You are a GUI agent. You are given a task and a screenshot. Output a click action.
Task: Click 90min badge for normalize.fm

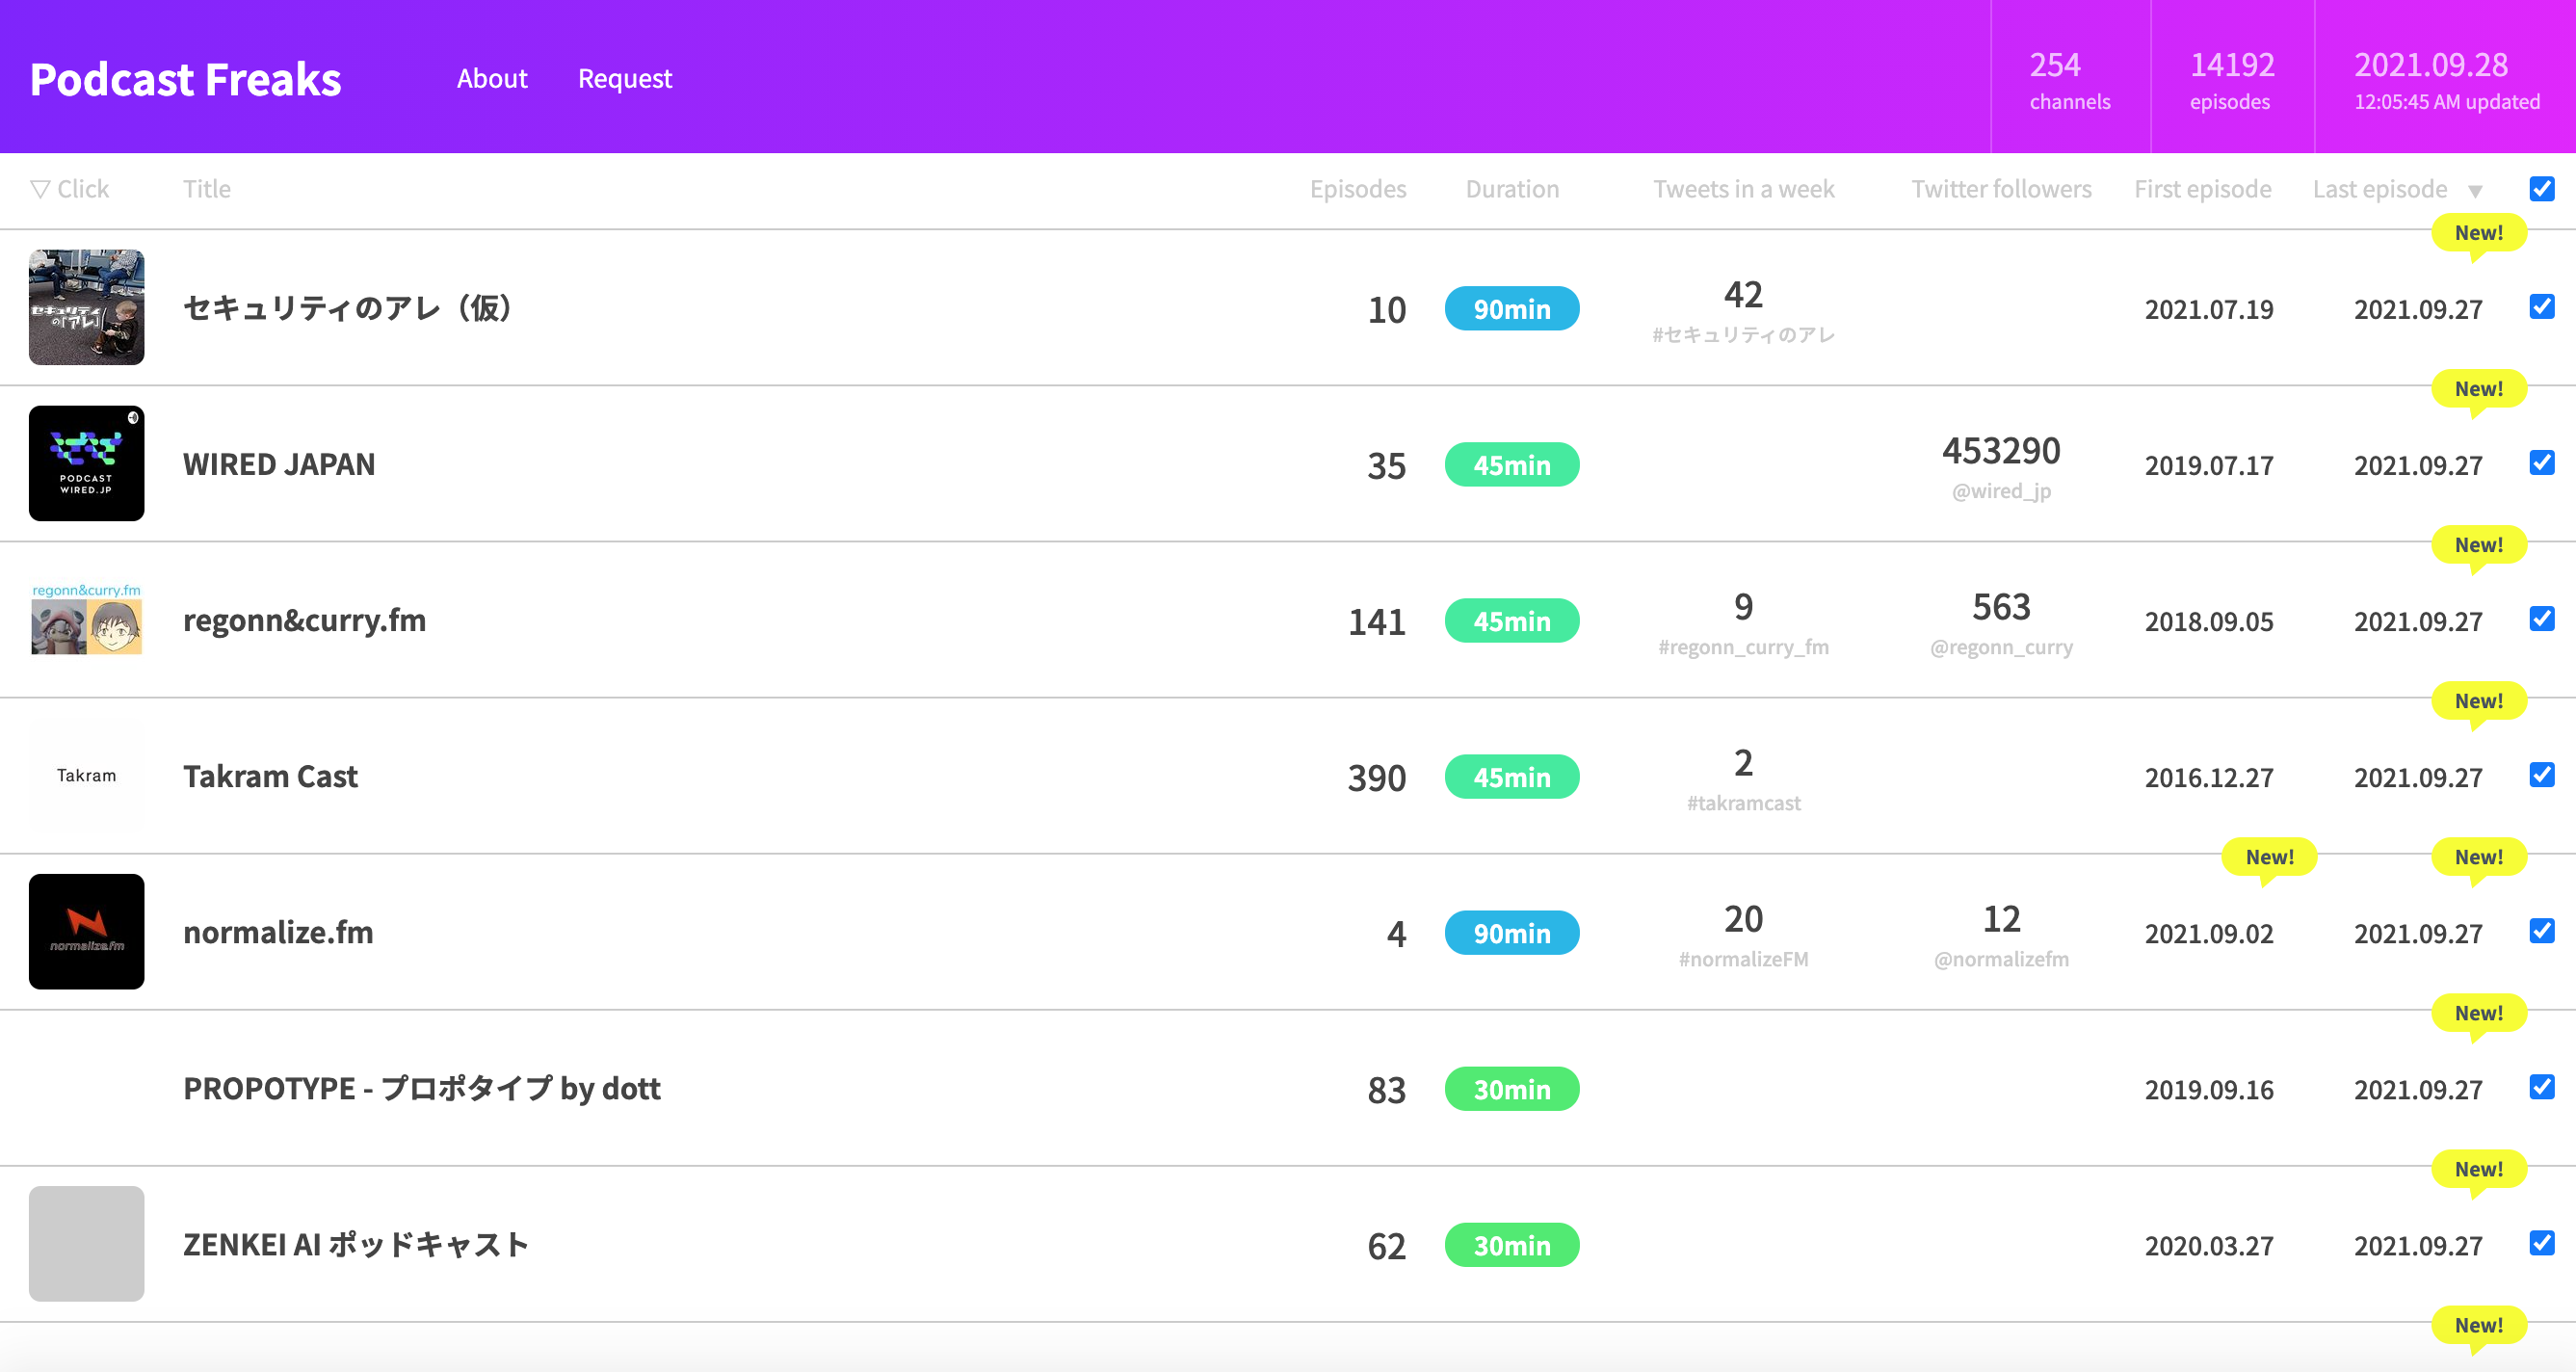tap(1512, 932)
